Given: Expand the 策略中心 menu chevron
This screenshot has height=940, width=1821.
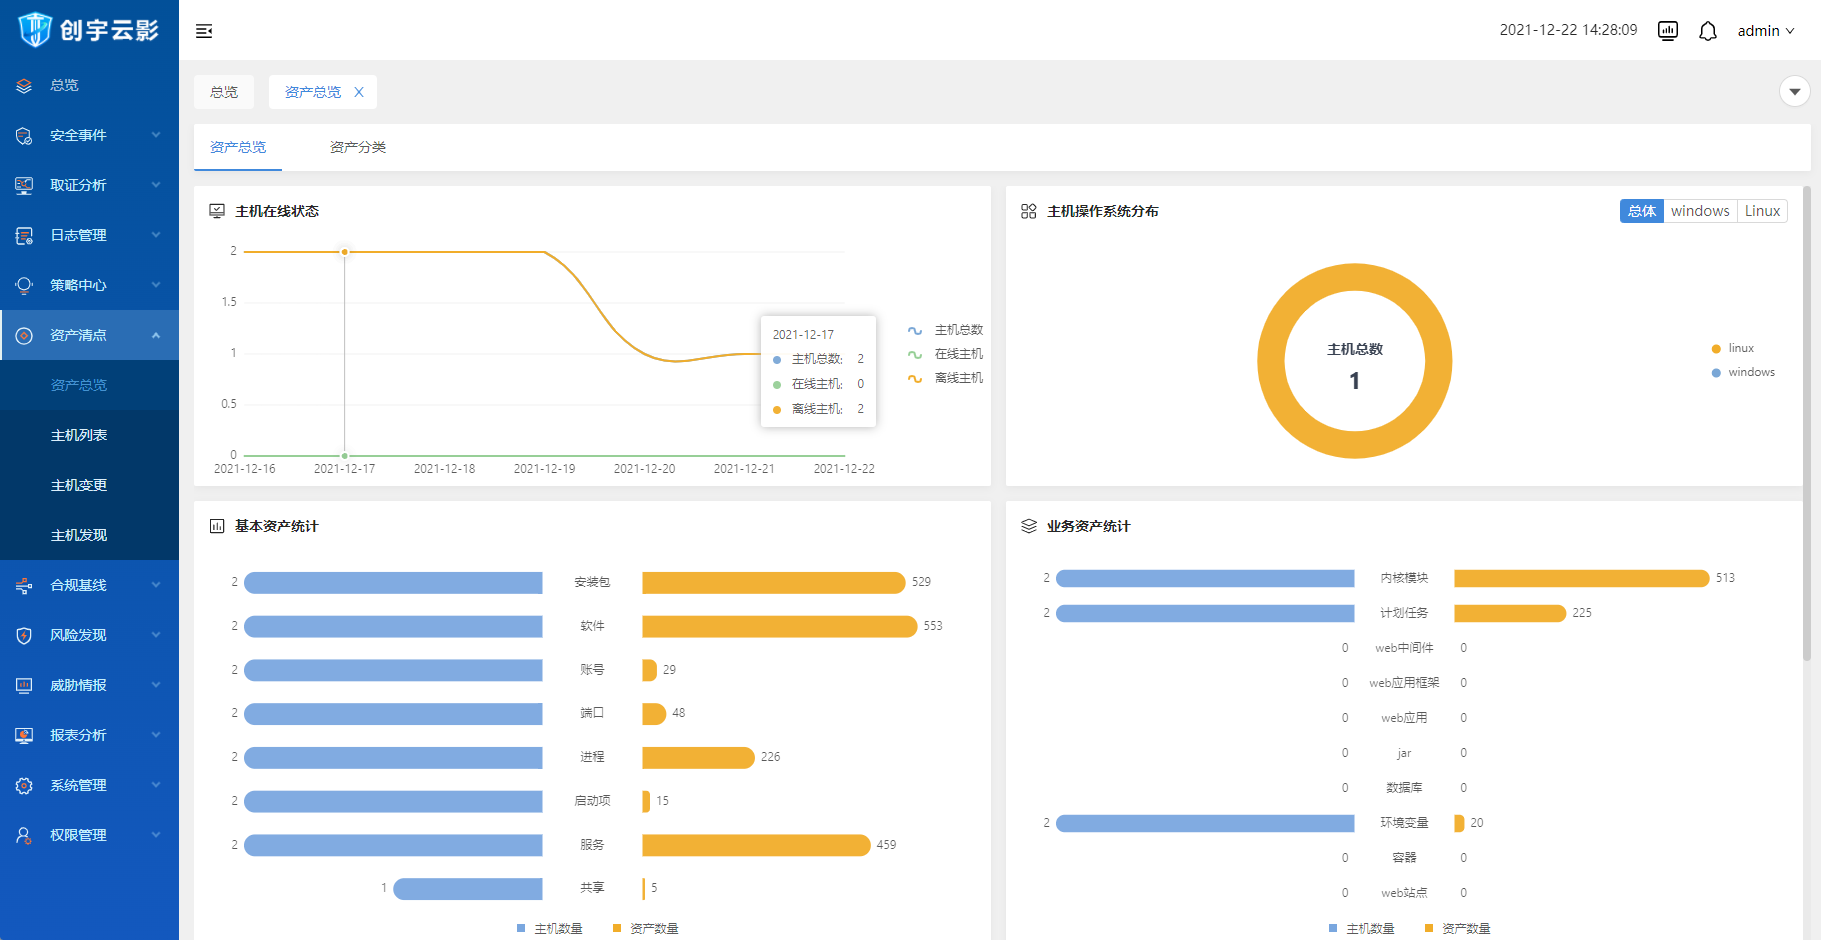Looking at the screenshot, I should coord(156,285).
